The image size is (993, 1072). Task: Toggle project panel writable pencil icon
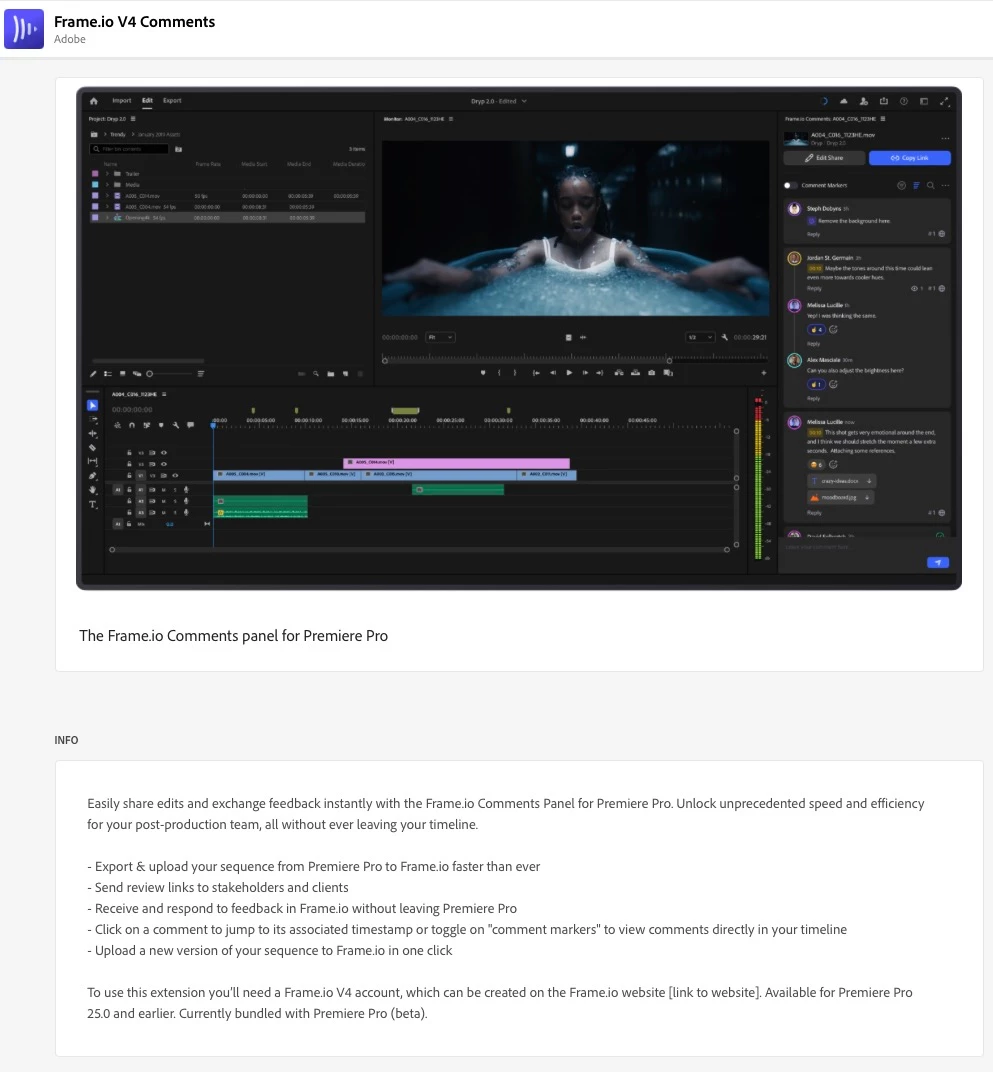[x=93, y=374]
